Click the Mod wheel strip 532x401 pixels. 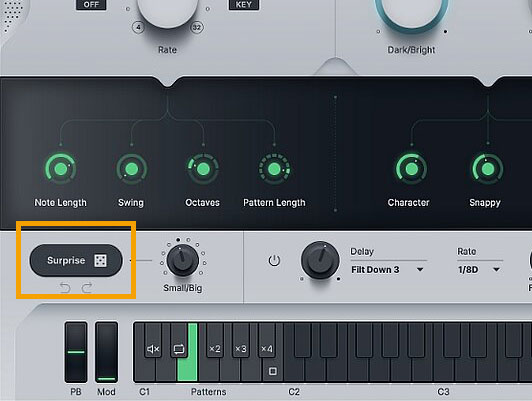tap(107, 352)
